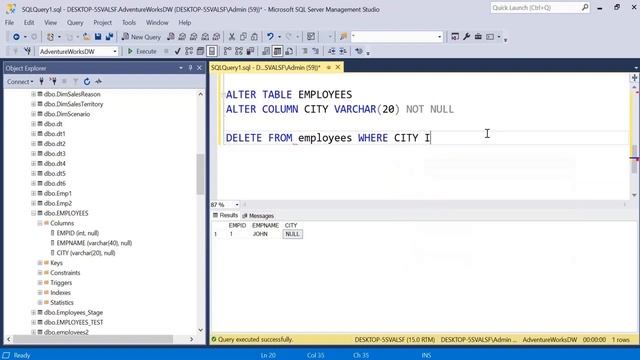Viewport: 640px width, 360px height.
Task: Expand the dbo.DimScenario table node
Action: click(x=33, y=114)
